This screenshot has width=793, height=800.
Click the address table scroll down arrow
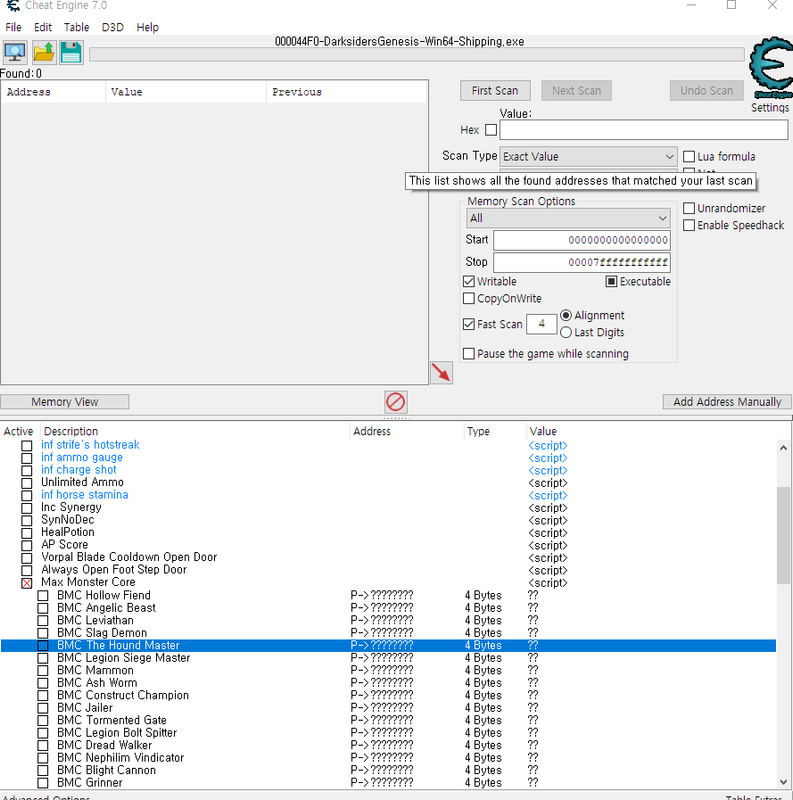(783, 782)
